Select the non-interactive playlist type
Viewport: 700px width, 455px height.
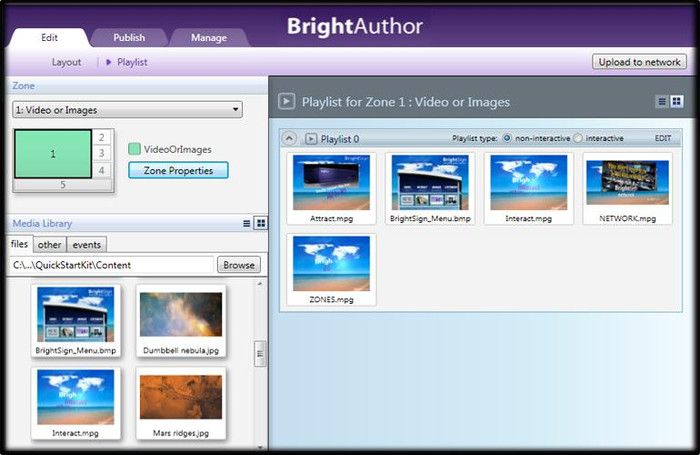(507, 138)
